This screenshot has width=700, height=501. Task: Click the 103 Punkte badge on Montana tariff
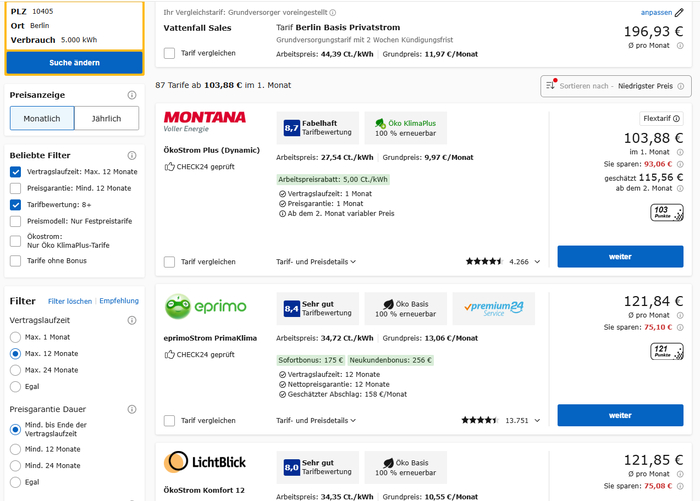coord(666,212)
